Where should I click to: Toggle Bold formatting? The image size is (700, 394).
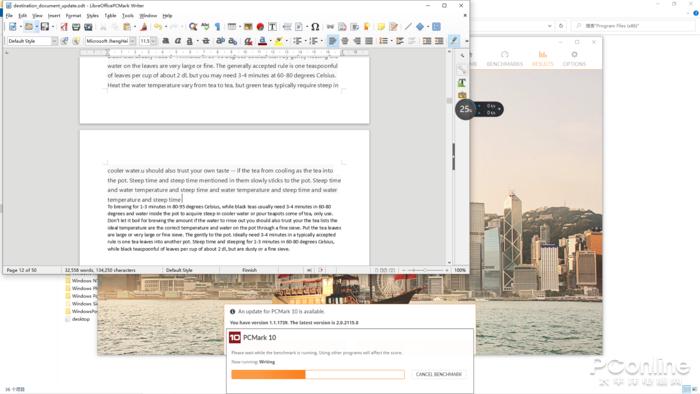166,41
